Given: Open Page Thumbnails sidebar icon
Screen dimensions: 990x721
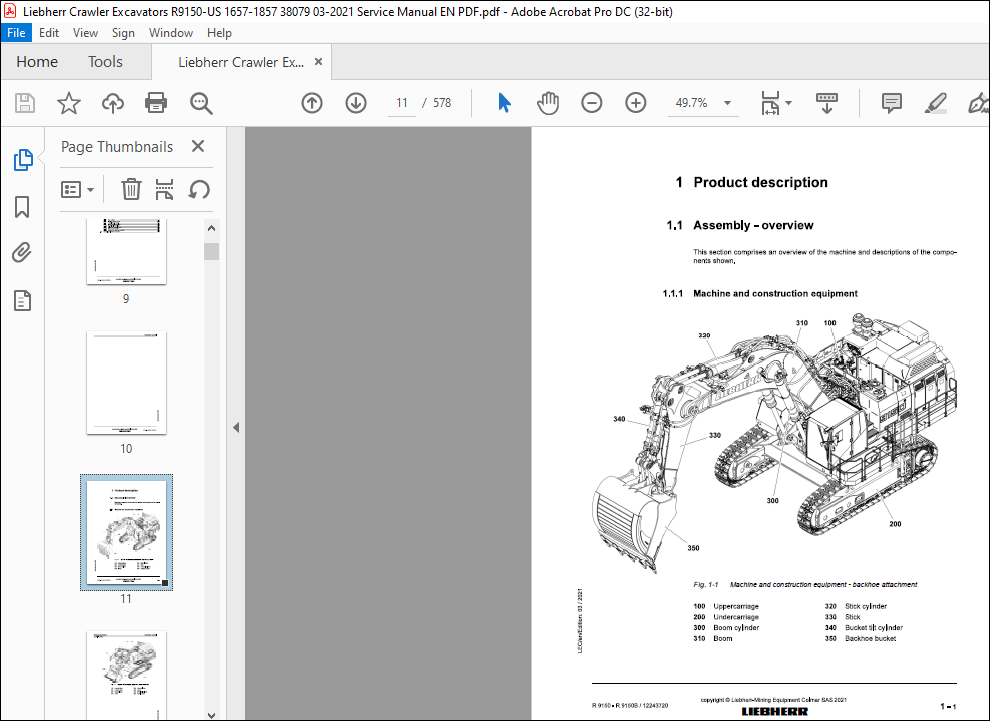Looking at the screenshot, I should (23, 160).
